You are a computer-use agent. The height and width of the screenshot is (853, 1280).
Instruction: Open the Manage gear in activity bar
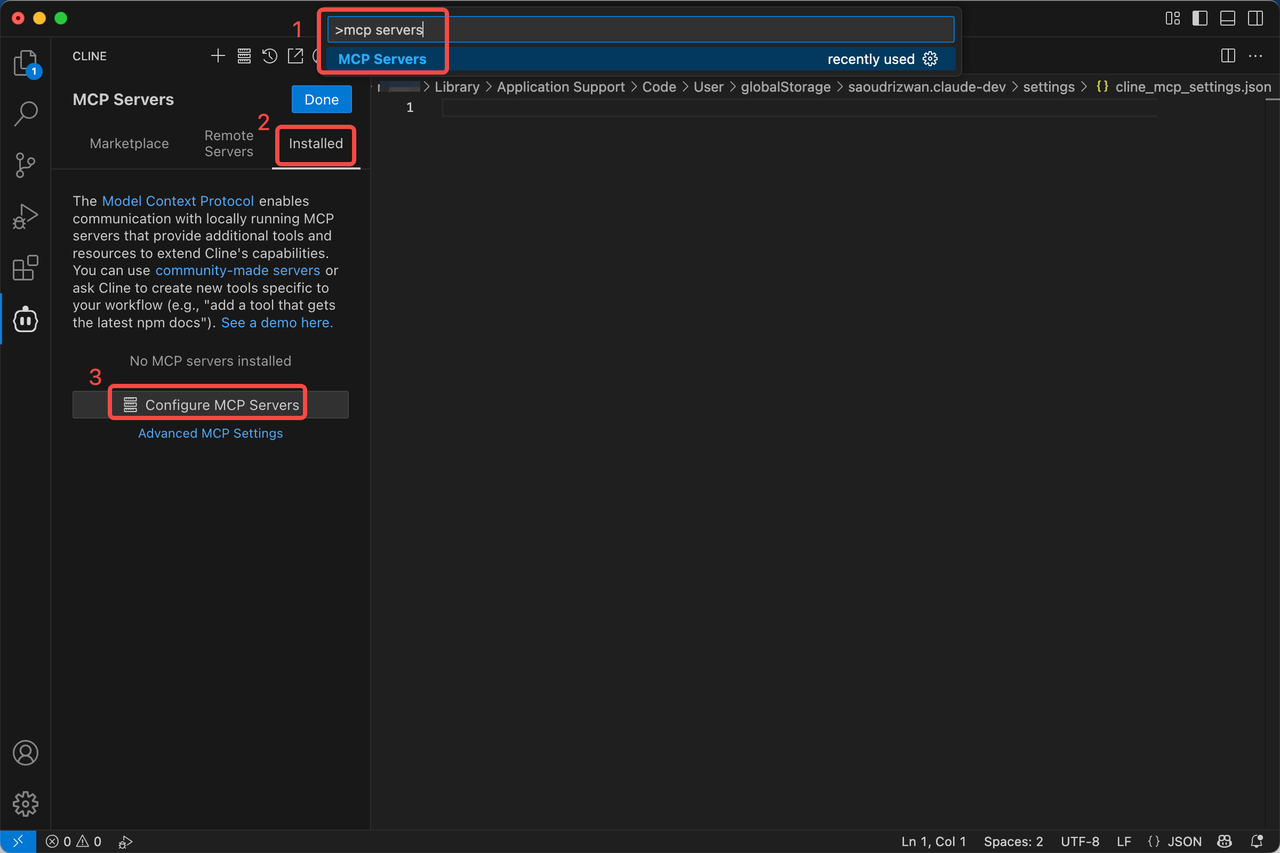point(25,803)
